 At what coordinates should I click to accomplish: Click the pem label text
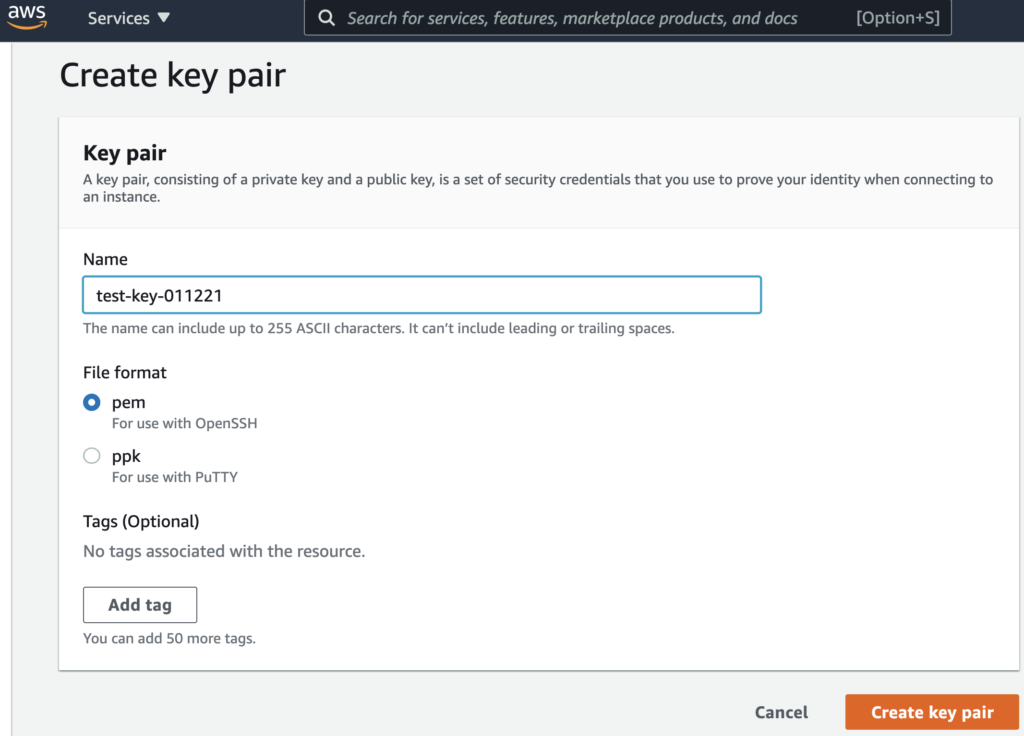(x=128, y=403)
